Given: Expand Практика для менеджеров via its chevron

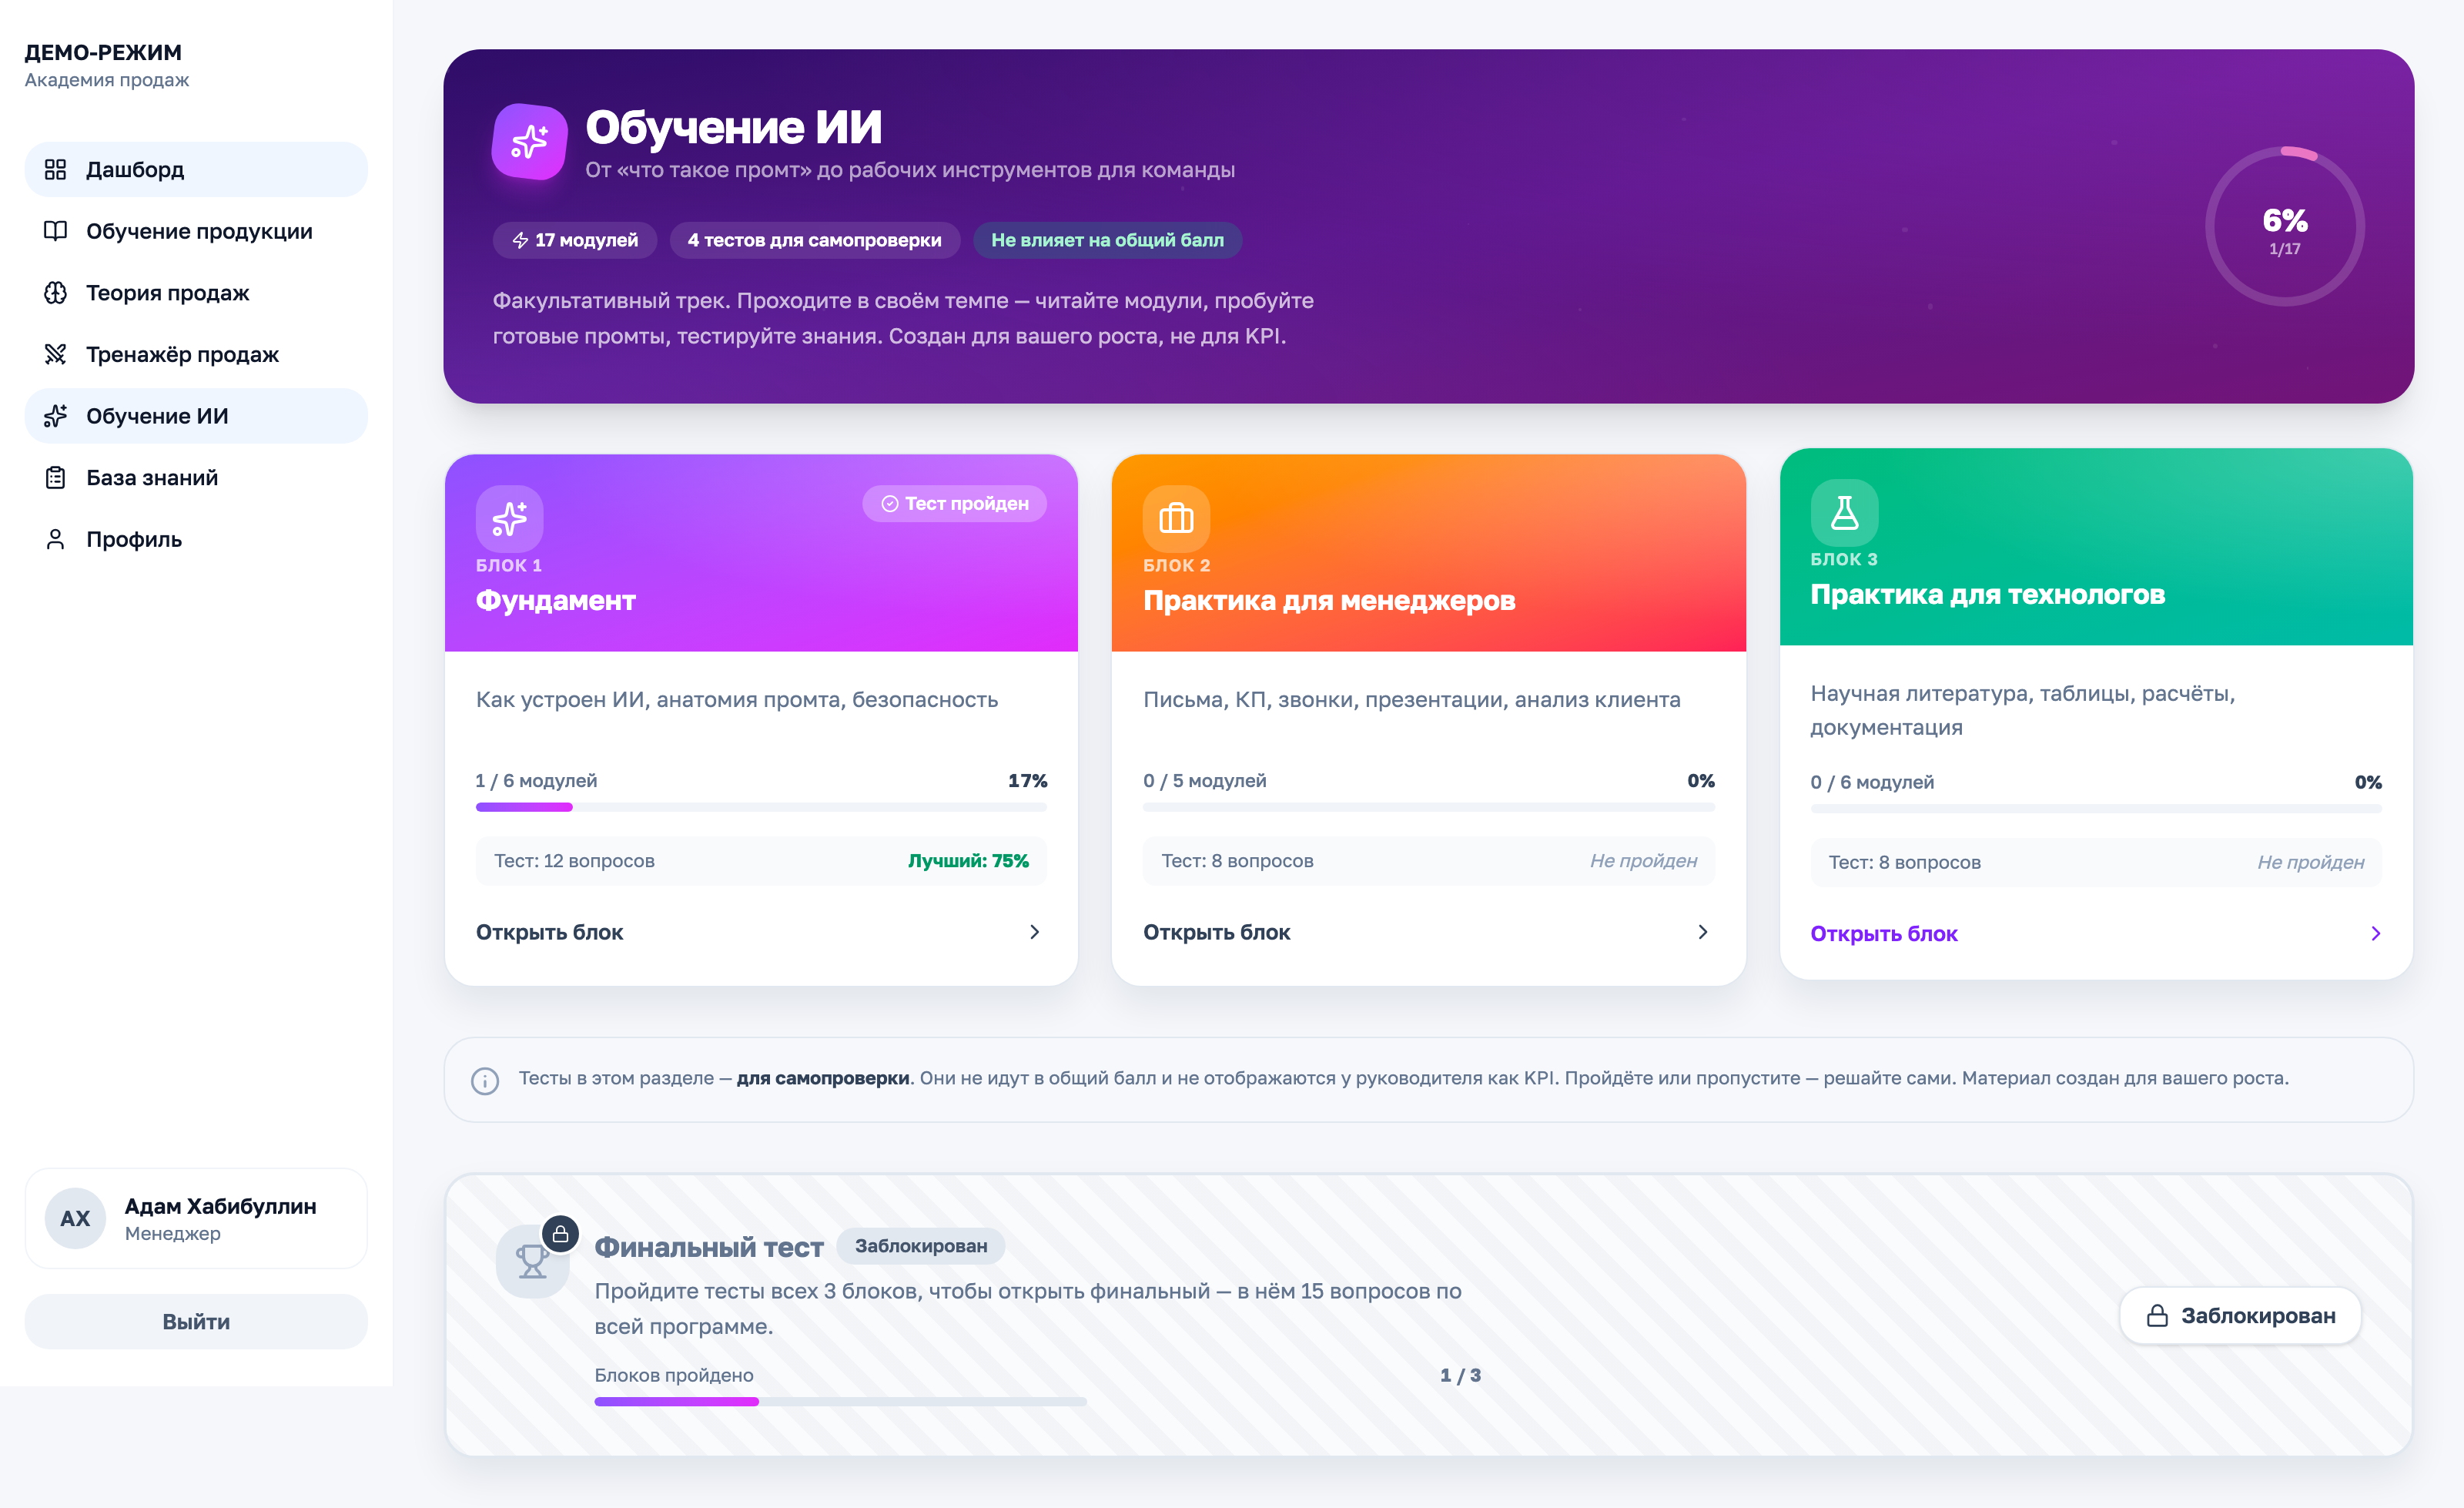Looking at the screenshot, I should point(1703,932).
